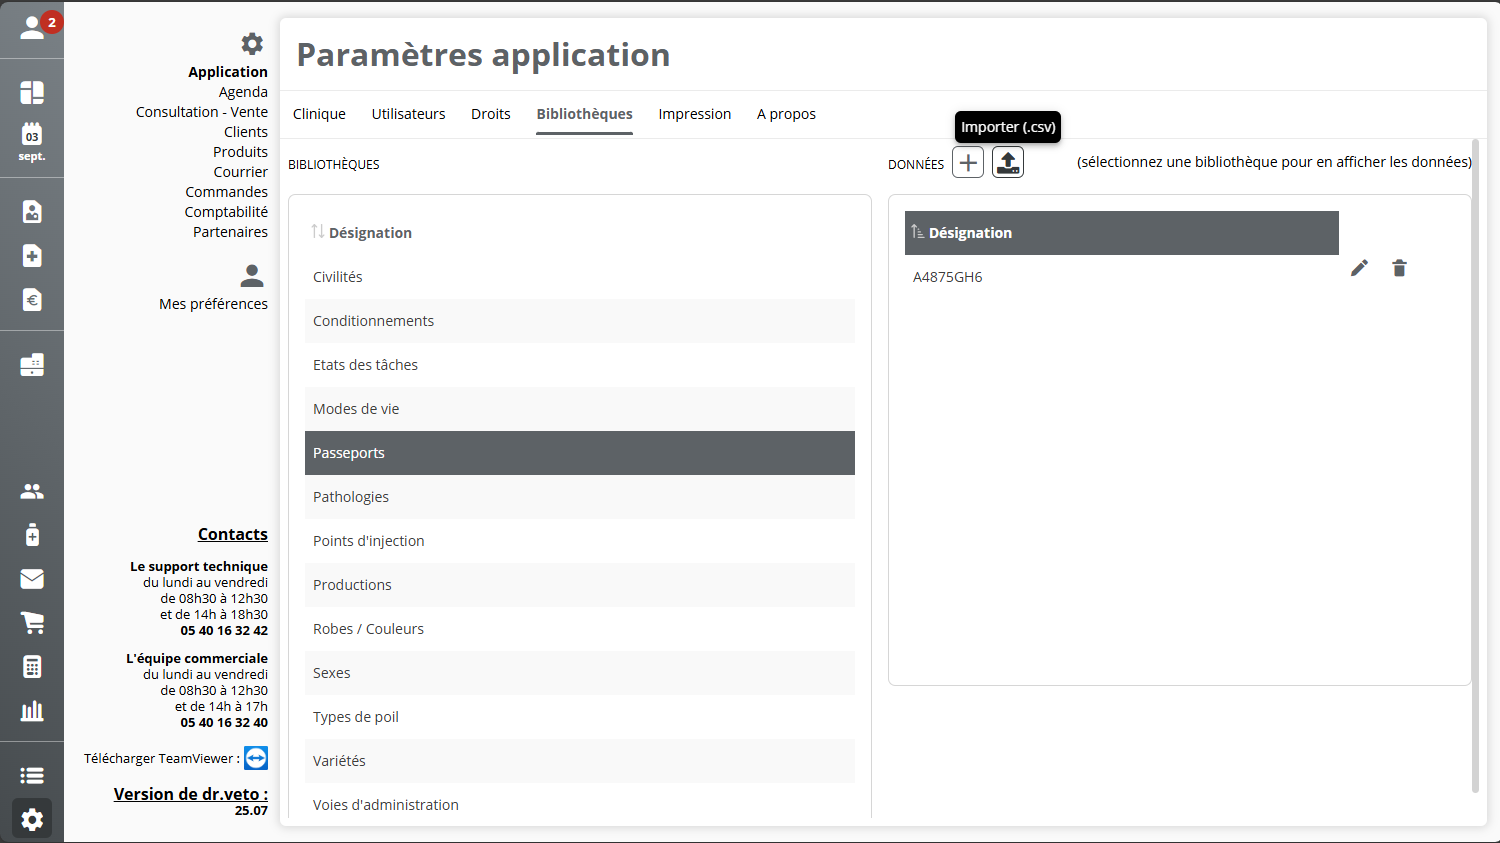Open the calendar icon showing 03 sept.
This screenshot has height=843, width=1500.
pos(32,141)
